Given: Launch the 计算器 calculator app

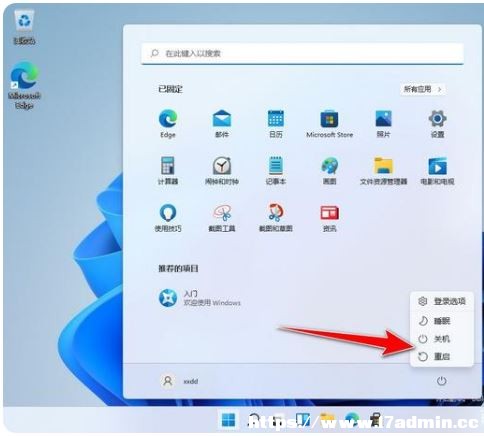Looking at the screenshot, I should 168,170.
